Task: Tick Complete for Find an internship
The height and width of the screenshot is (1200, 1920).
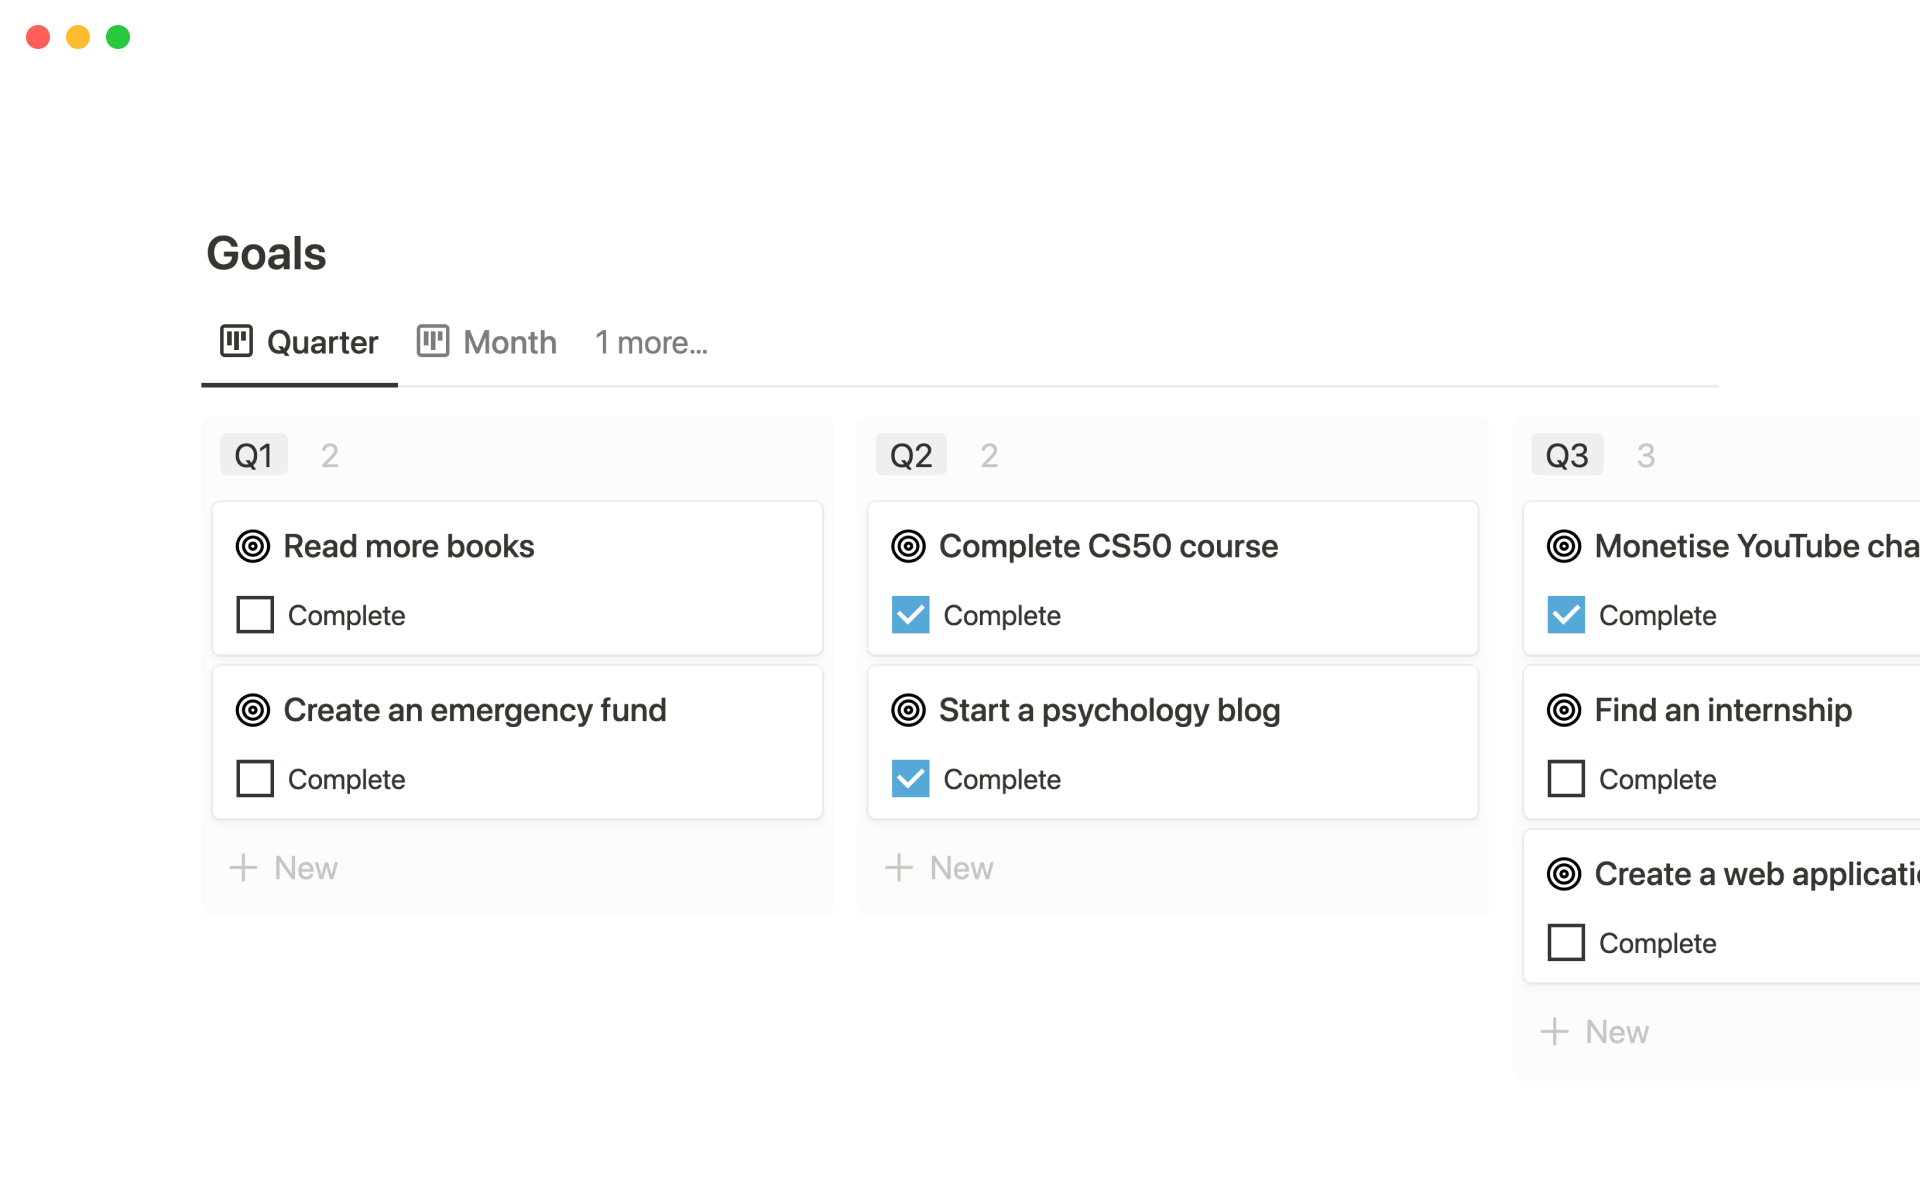Action: tap(1566, 779)
